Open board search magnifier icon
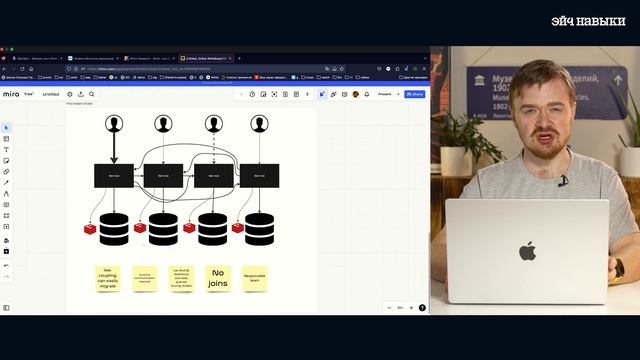This screenshot has height=360, width=640. coord(92,94)
